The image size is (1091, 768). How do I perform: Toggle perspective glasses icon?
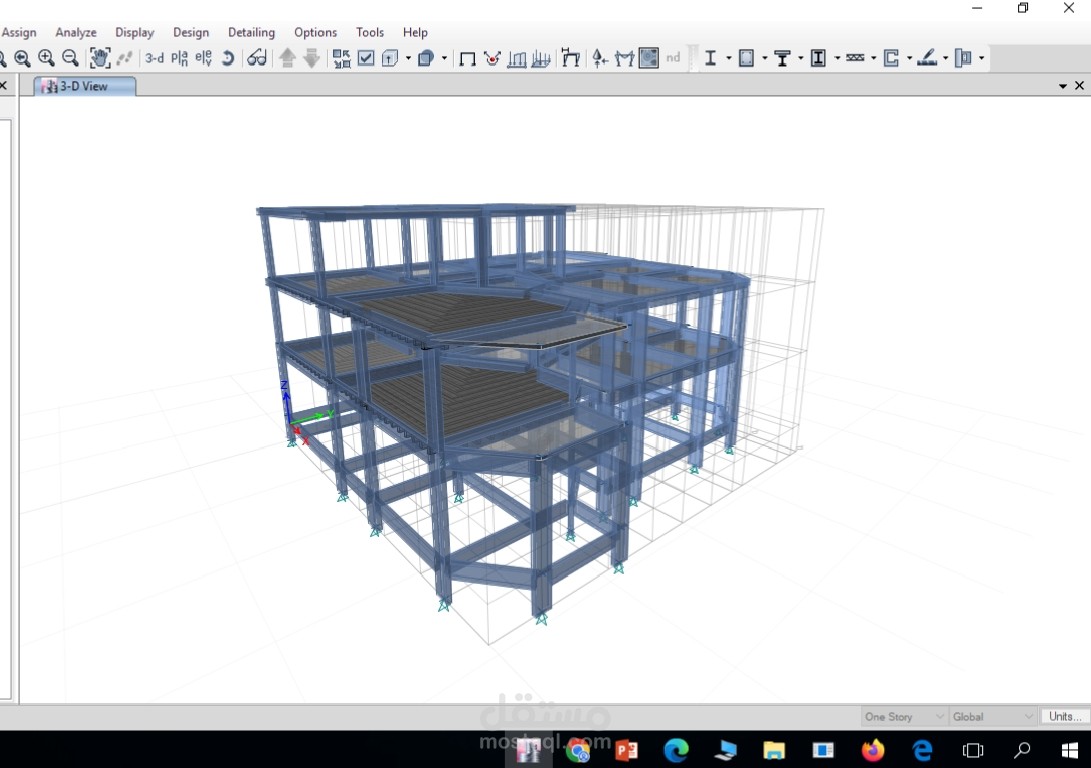tap(257, 58)
